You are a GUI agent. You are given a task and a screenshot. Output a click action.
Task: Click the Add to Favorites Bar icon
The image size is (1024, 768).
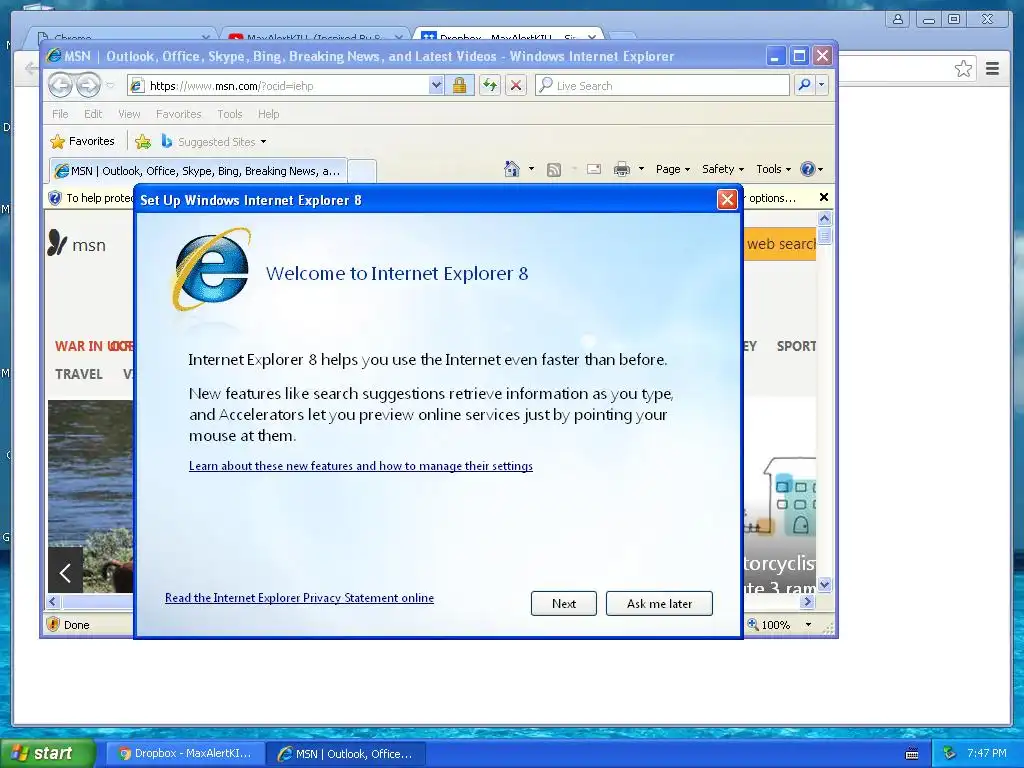tap(143, 141)
